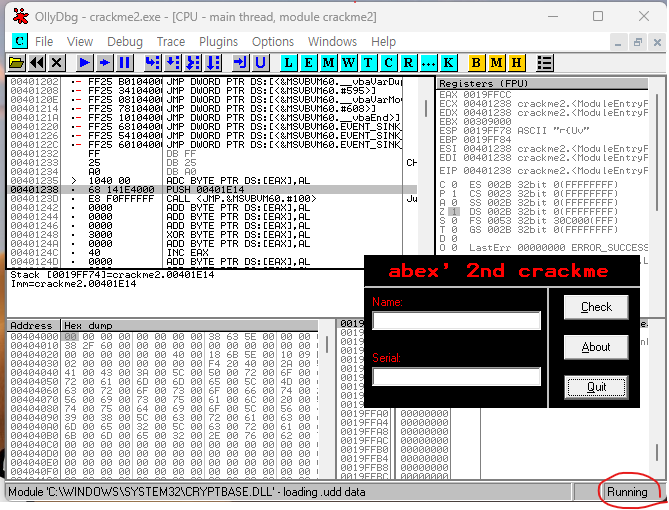Select PUSH 00401E14 instruction line
Image resolution: width=669 pixels, height=510 pixels.
(x=212, y=189)
